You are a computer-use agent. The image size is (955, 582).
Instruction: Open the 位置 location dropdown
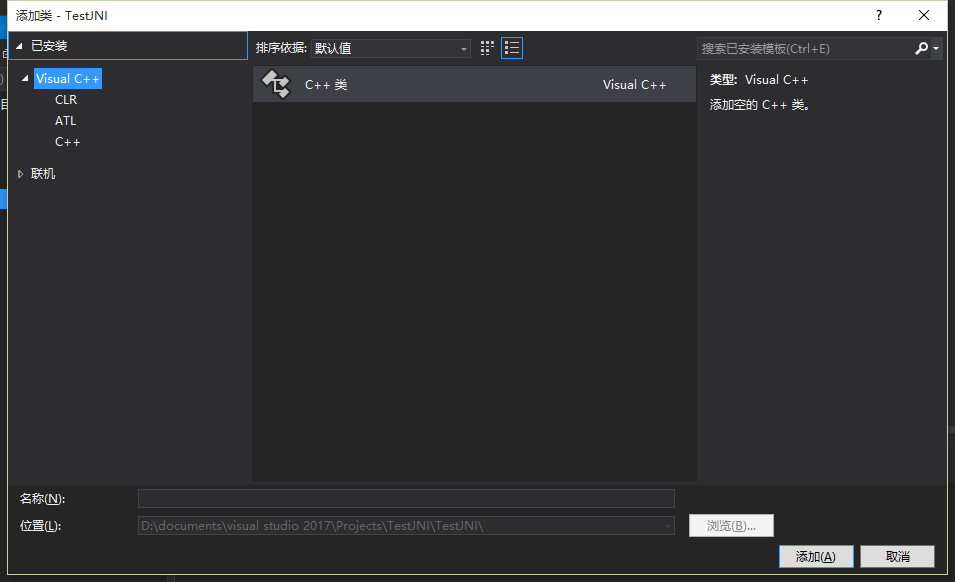(x=668, y=526)
